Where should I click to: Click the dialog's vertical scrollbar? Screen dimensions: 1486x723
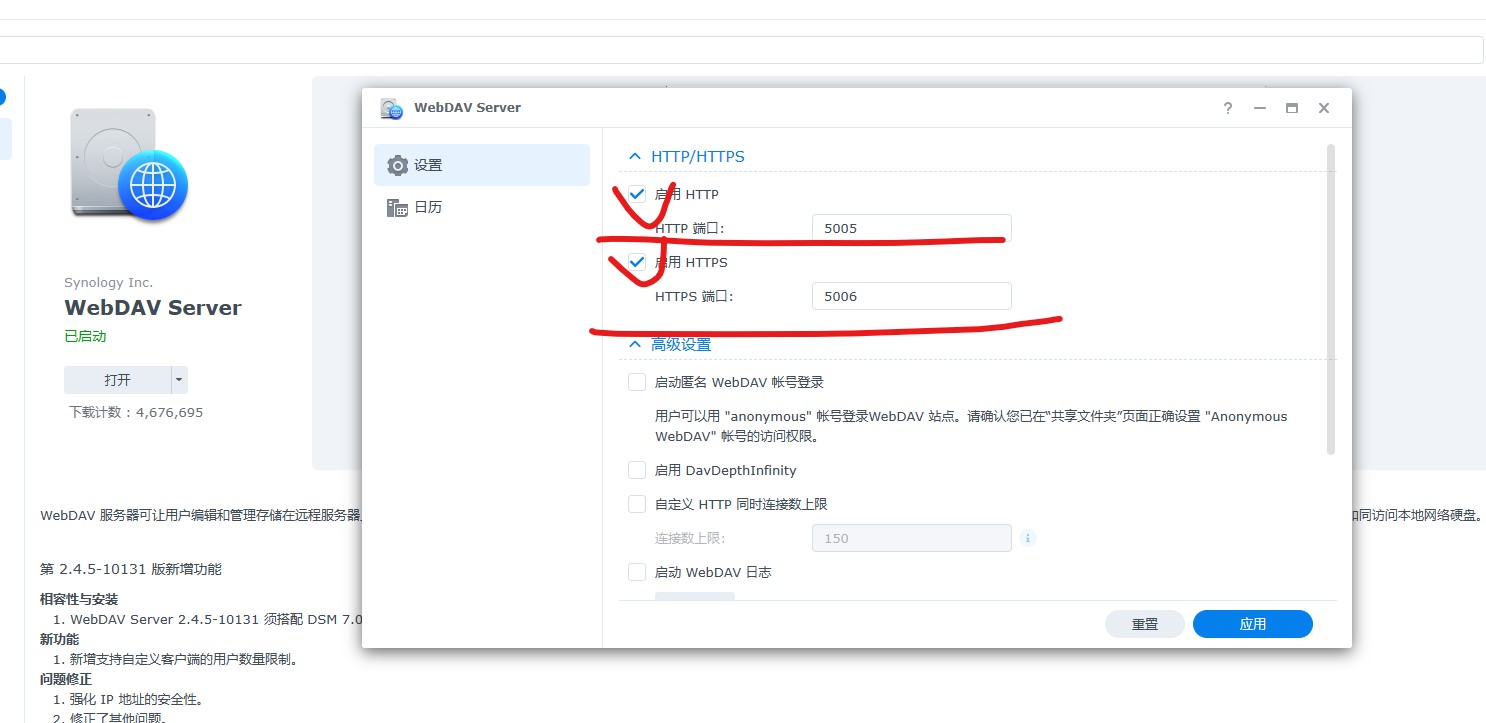1331,300
